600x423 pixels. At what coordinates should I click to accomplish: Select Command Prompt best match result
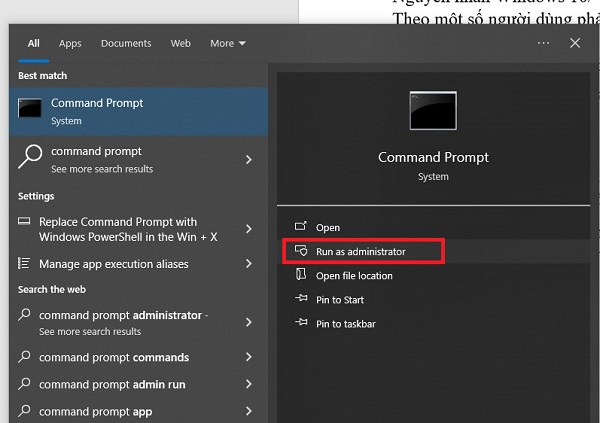tap(139, 111)
